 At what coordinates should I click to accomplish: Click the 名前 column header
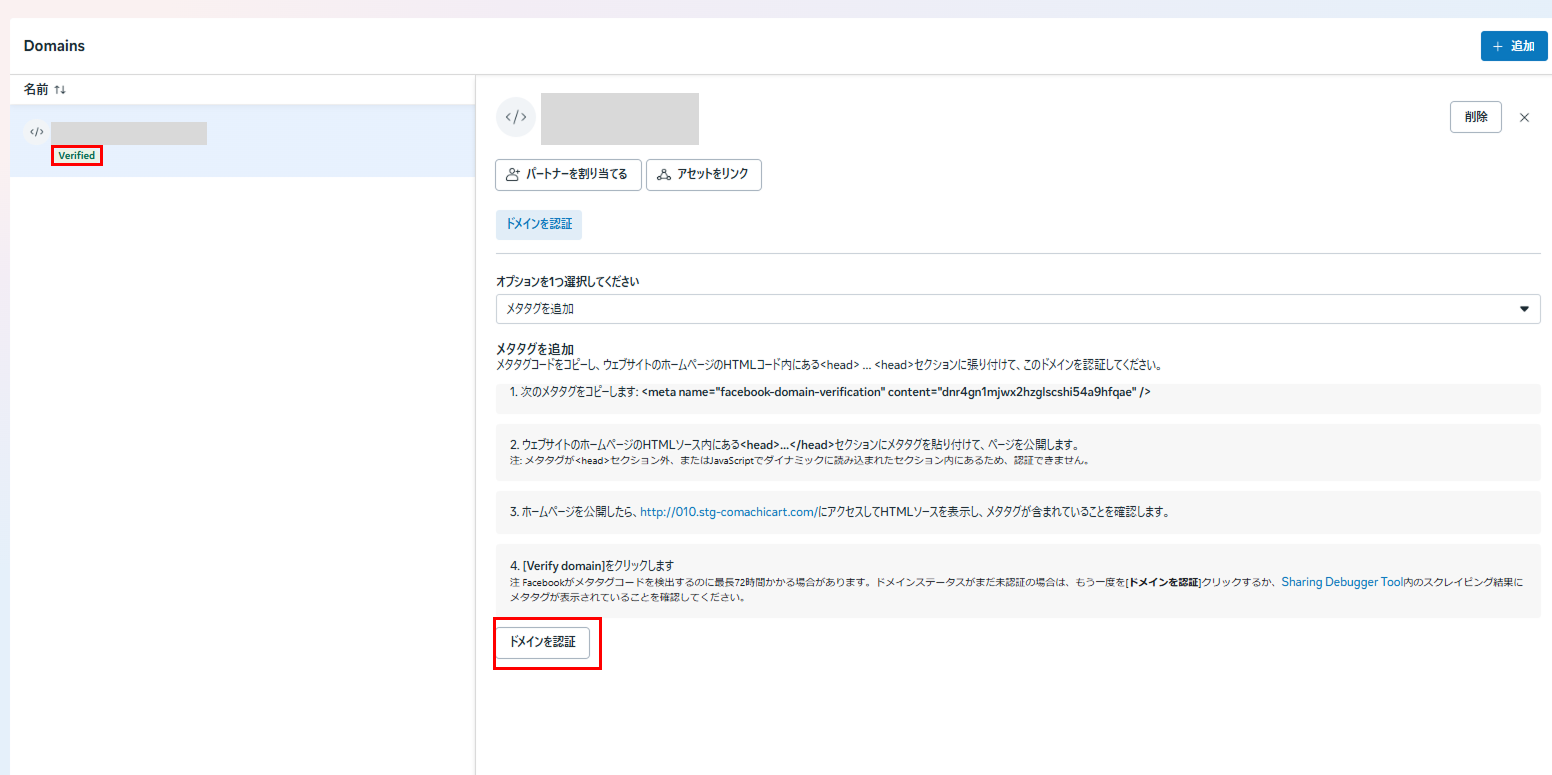click(36, 90)
